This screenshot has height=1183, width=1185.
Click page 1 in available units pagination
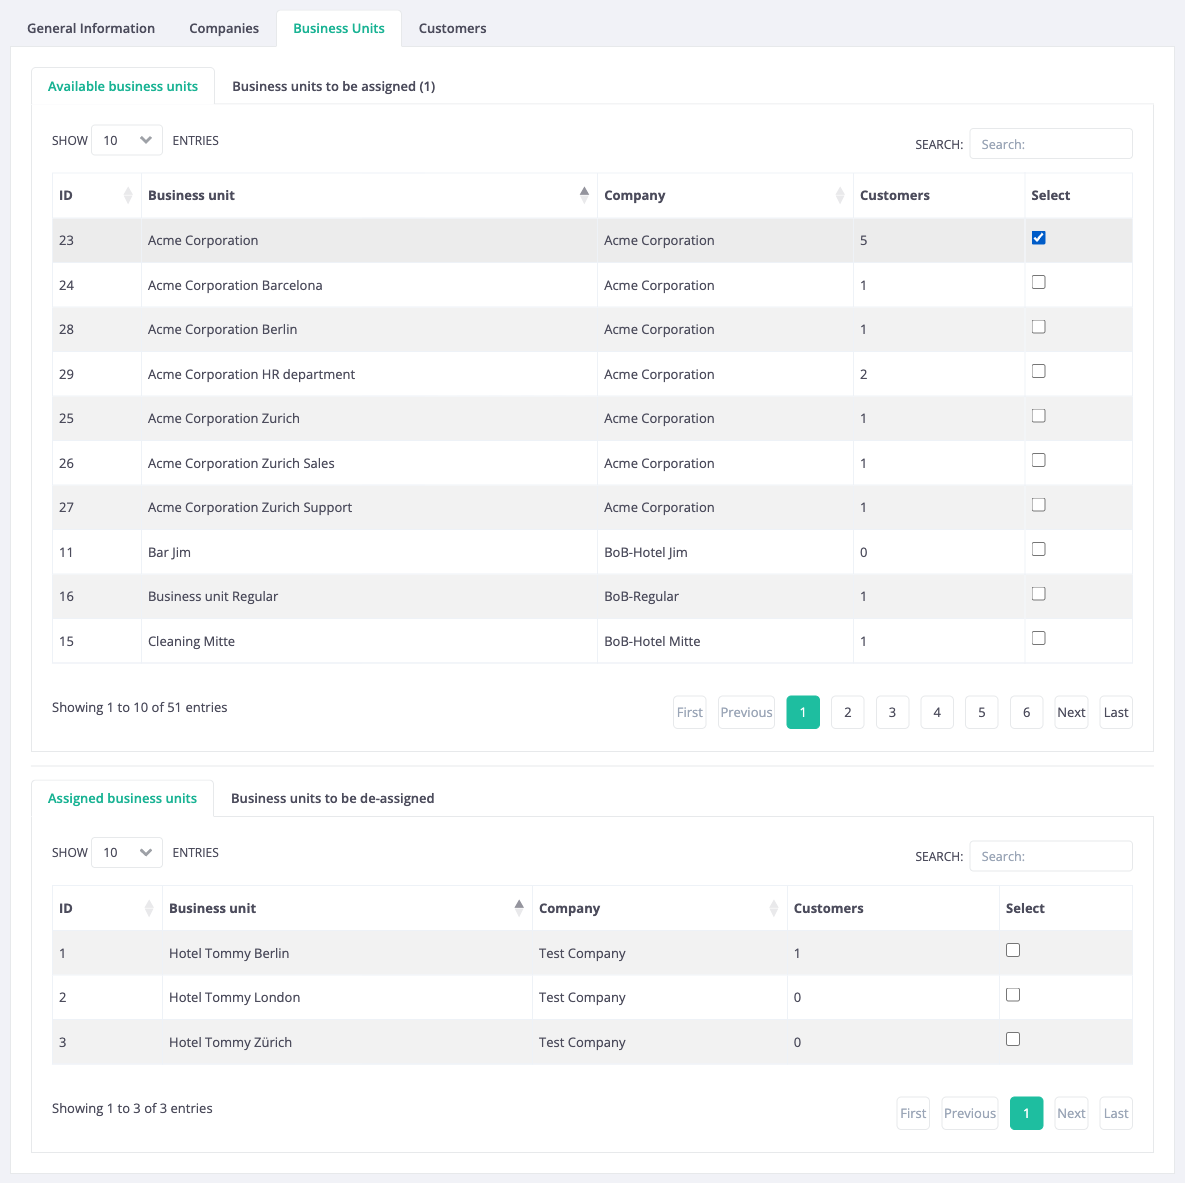(x=803, y=712)
